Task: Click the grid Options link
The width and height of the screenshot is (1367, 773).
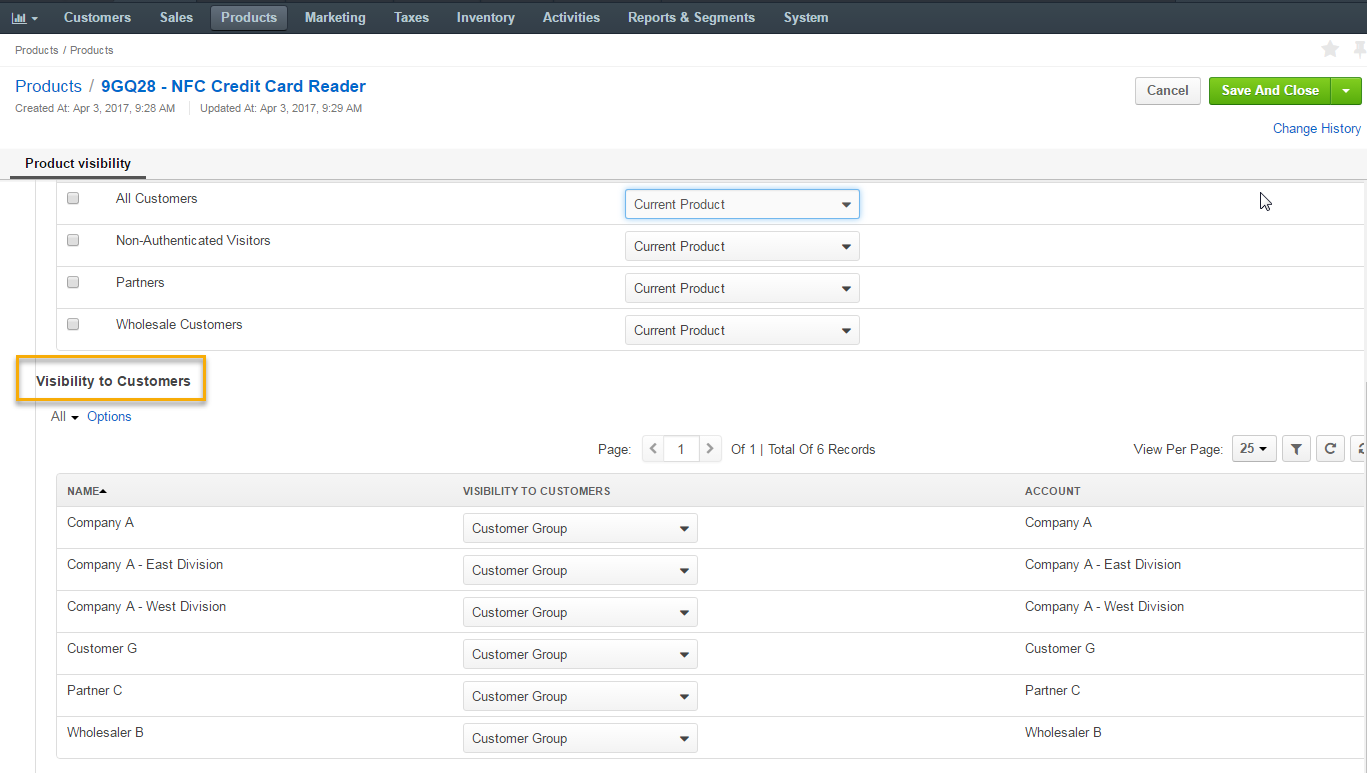Action: point(109,417)
